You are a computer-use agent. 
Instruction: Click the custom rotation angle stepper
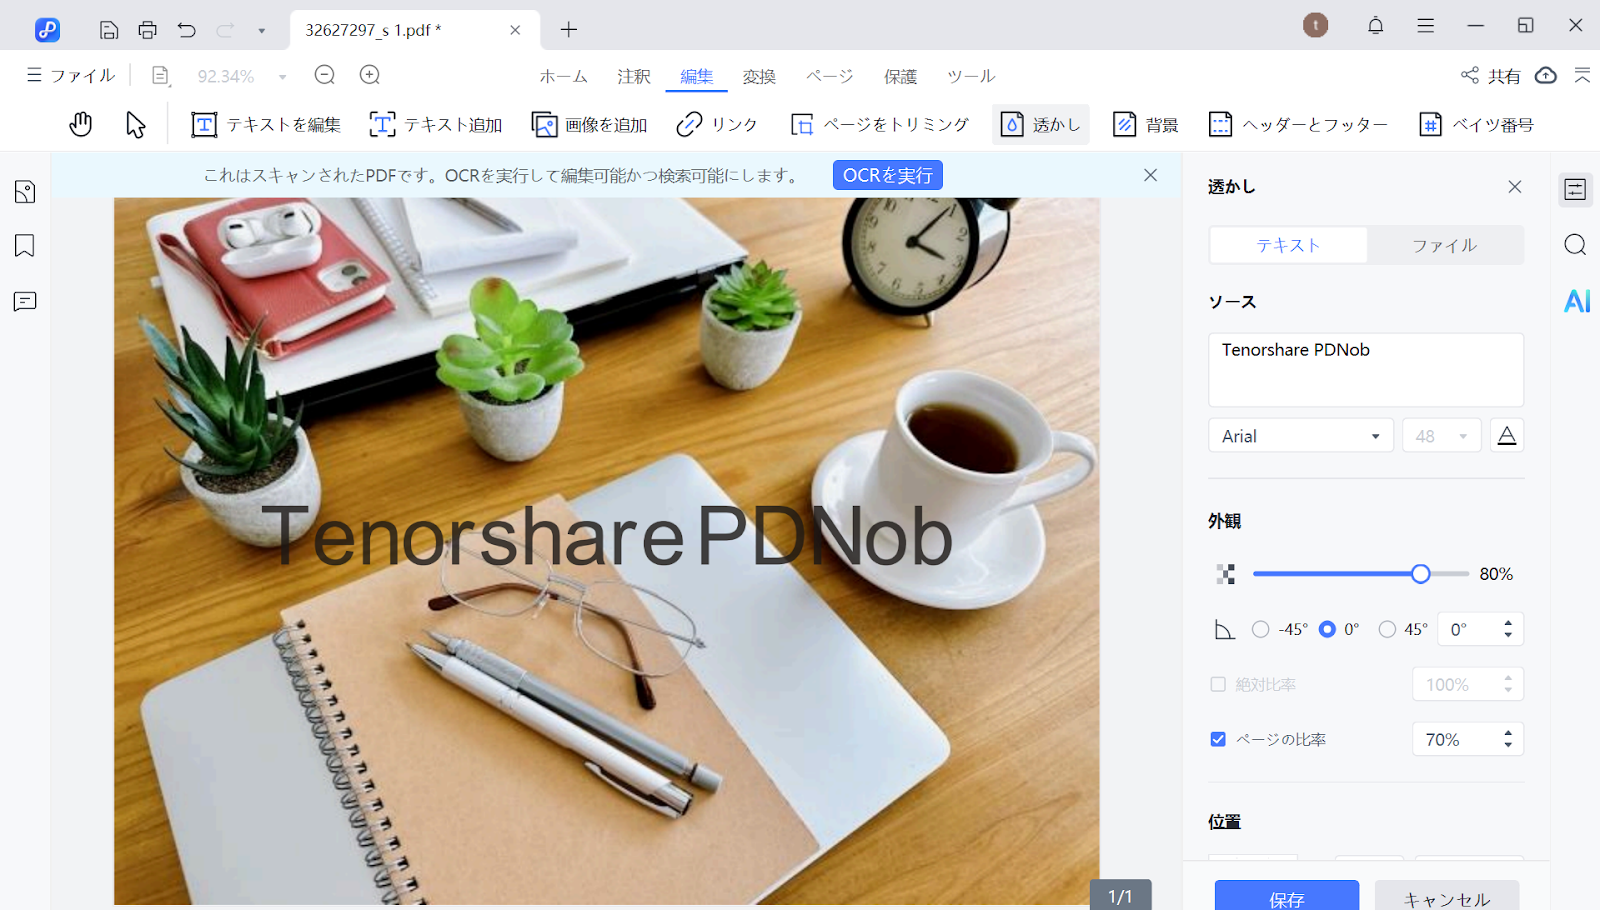[x=1508, y=629]
